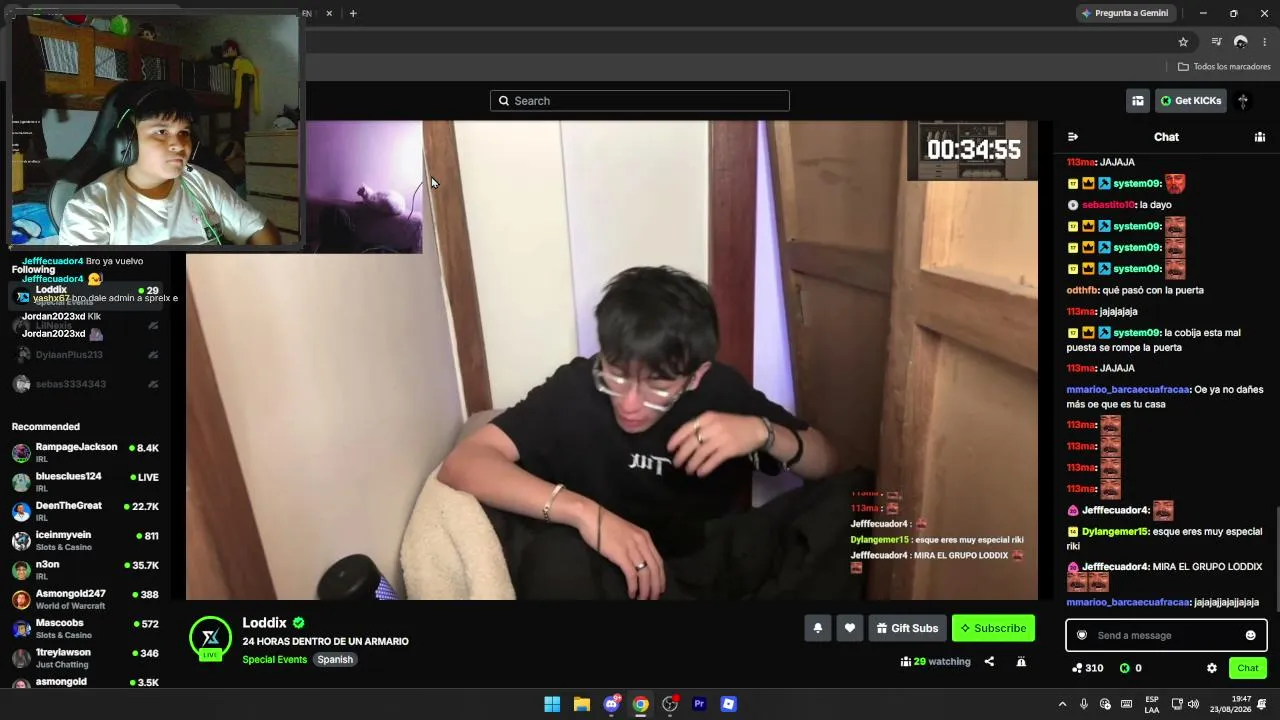This screenshot has height=720, width=1280.
Task: Subscribe to Loddix channel
Action: click(x=993, y=628)
